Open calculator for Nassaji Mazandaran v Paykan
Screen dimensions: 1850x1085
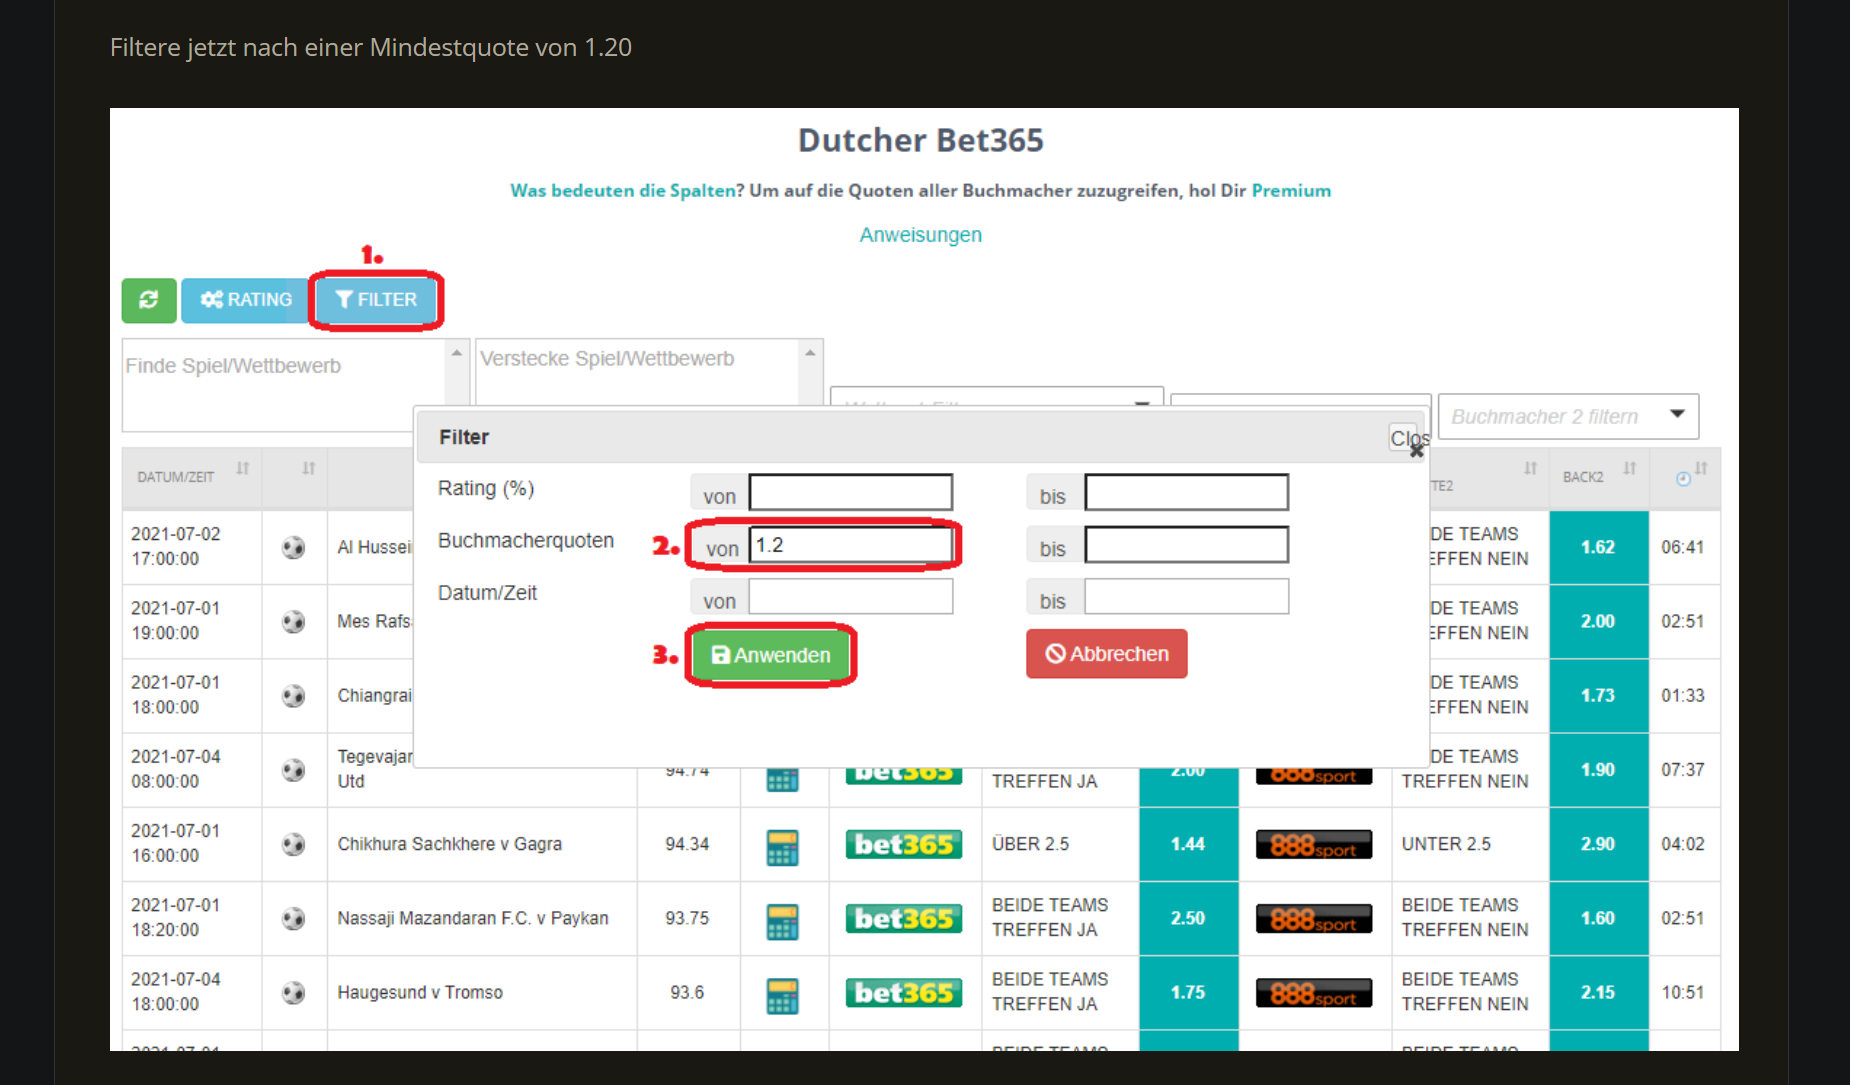coord(783,921)
